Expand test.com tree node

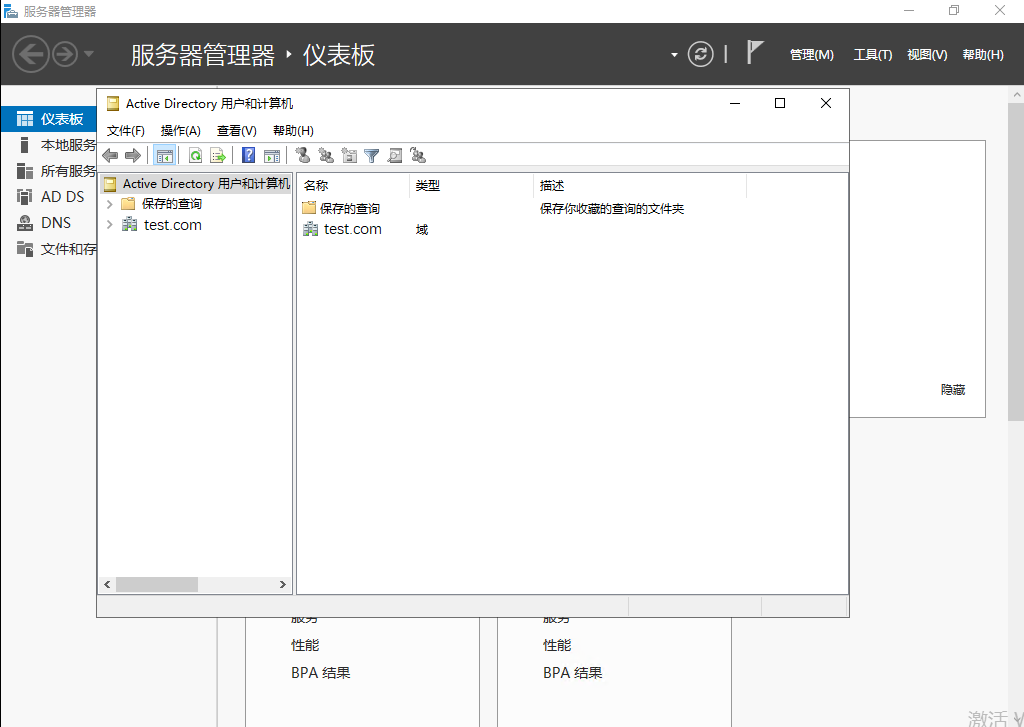pos(110,225)
